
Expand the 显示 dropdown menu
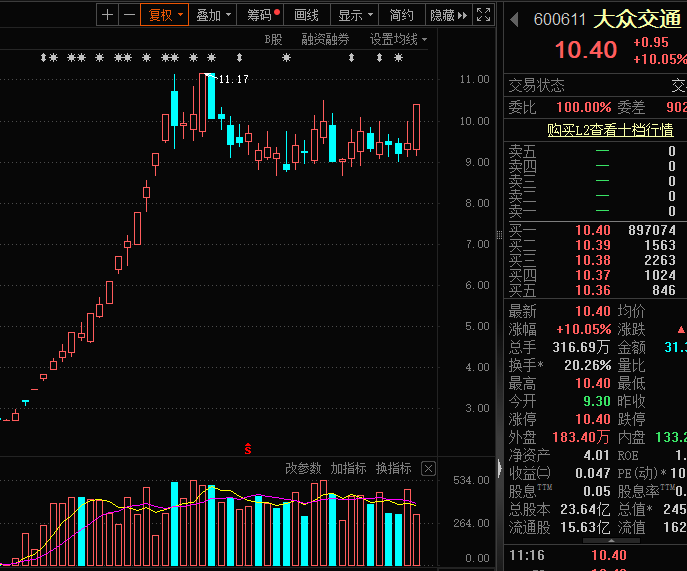(x=354, y=15)
